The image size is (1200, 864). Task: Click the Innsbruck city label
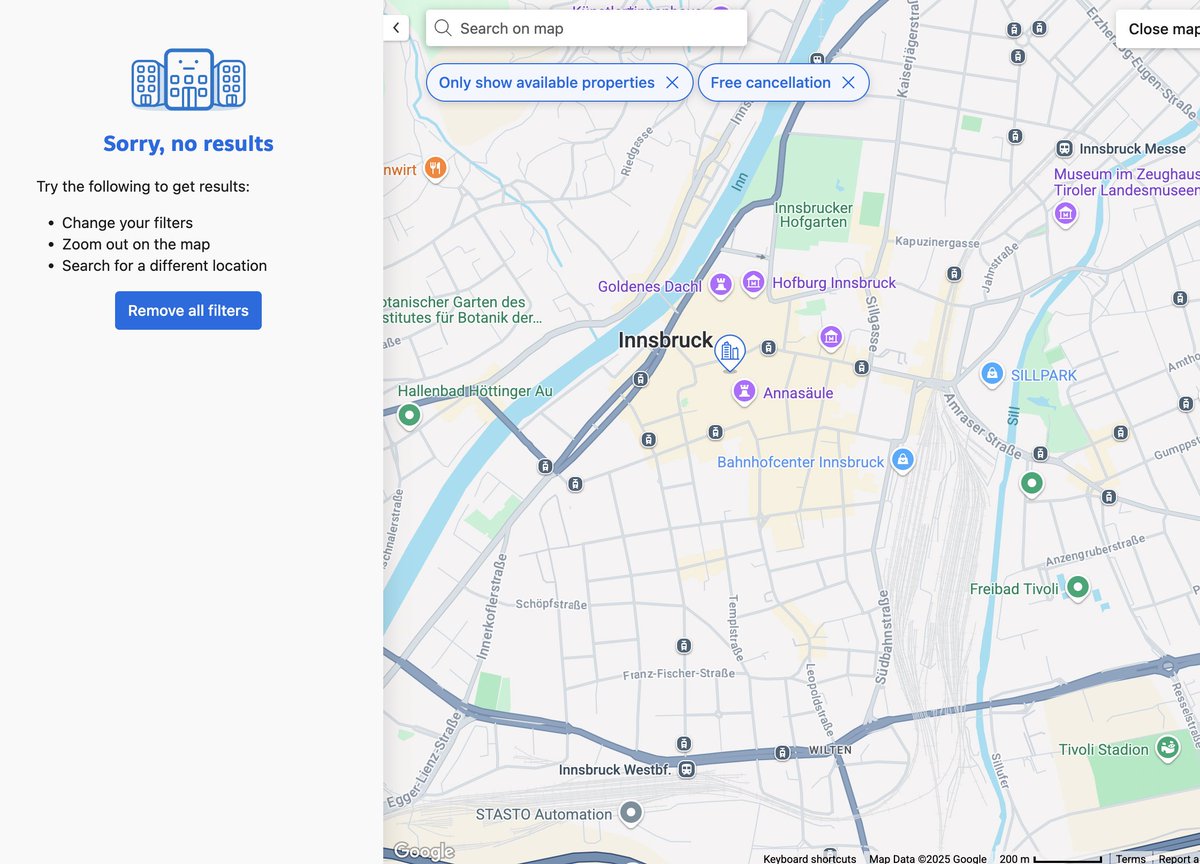(666, 340)
